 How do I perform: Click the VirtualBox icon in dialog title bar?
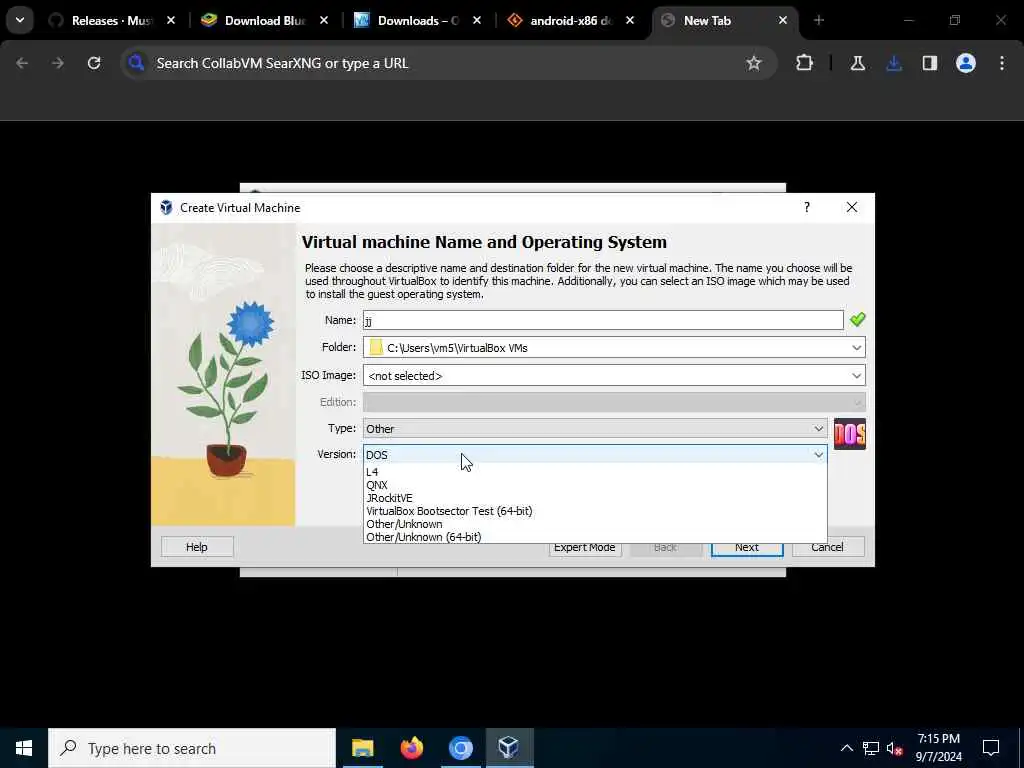(x=167, y=208)
